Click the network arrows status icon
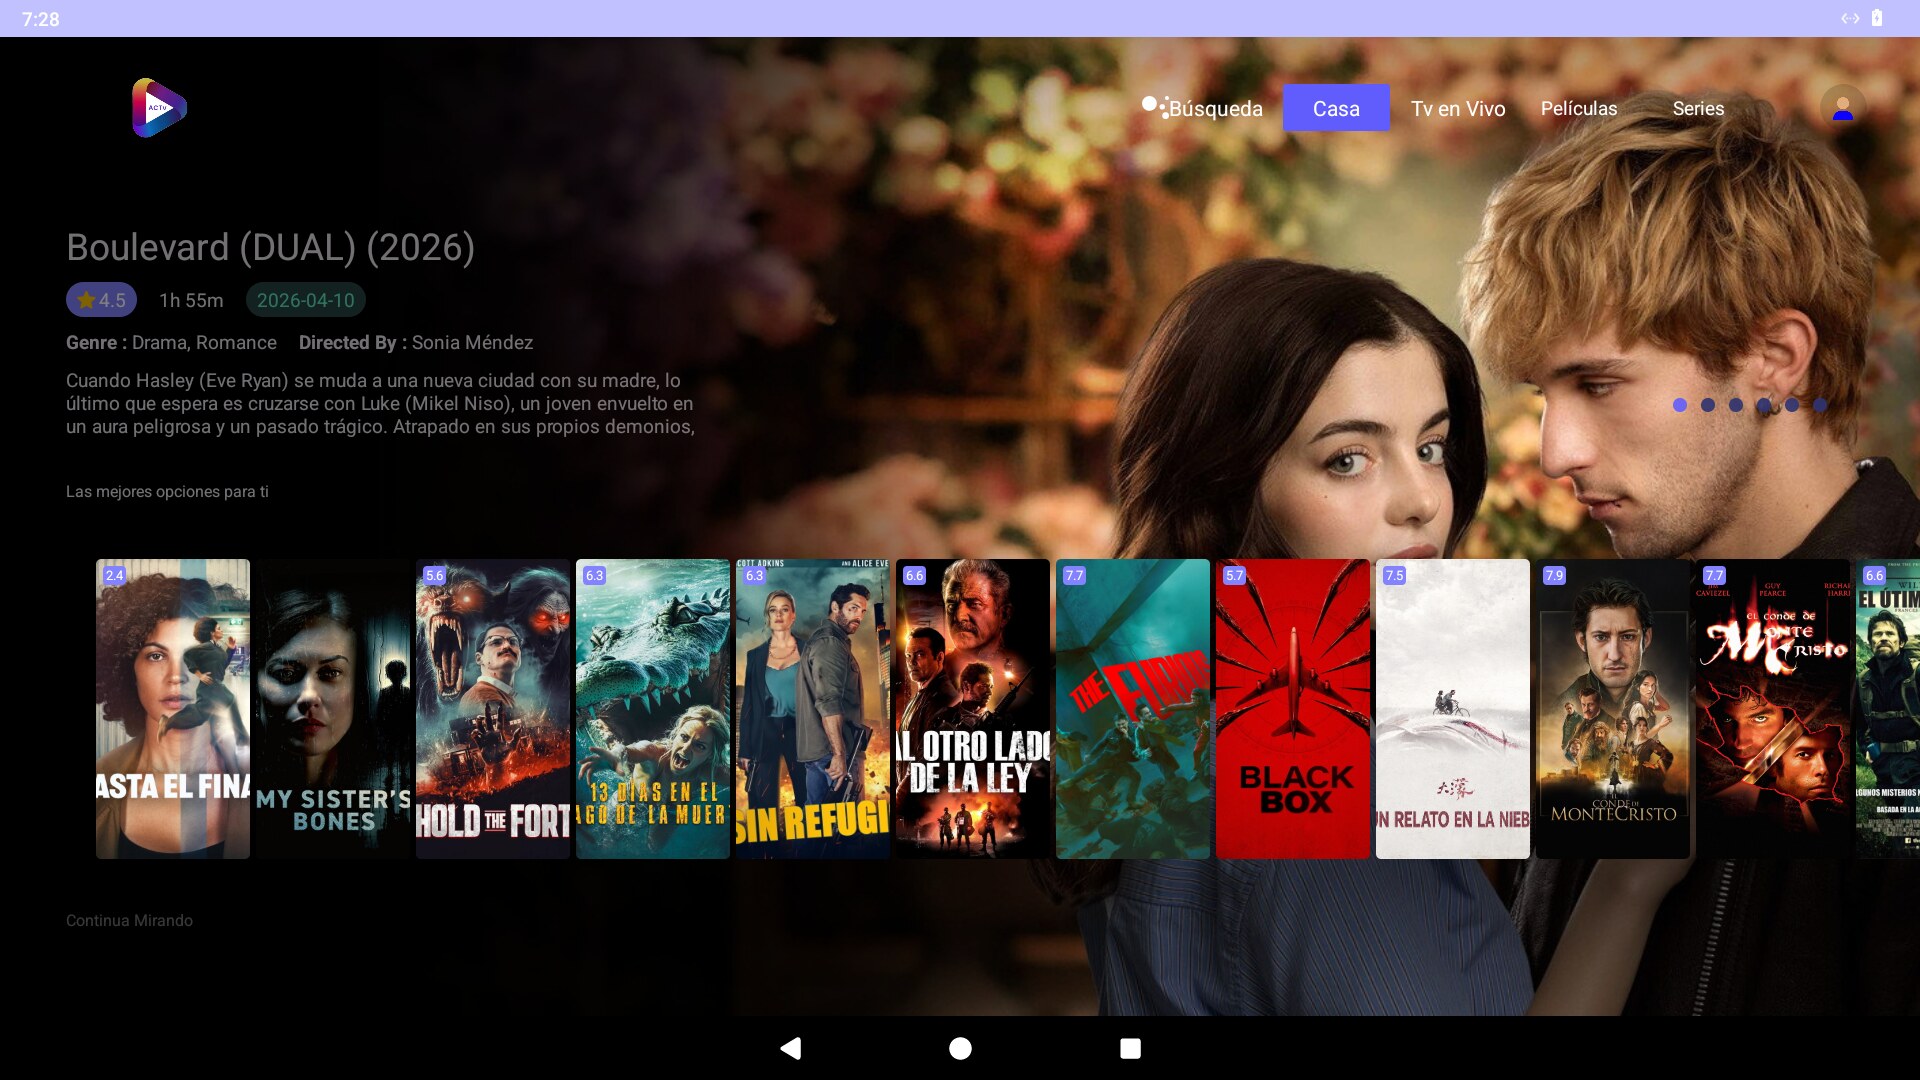Screen dimensions: 1920x1080 point(1850,18)
